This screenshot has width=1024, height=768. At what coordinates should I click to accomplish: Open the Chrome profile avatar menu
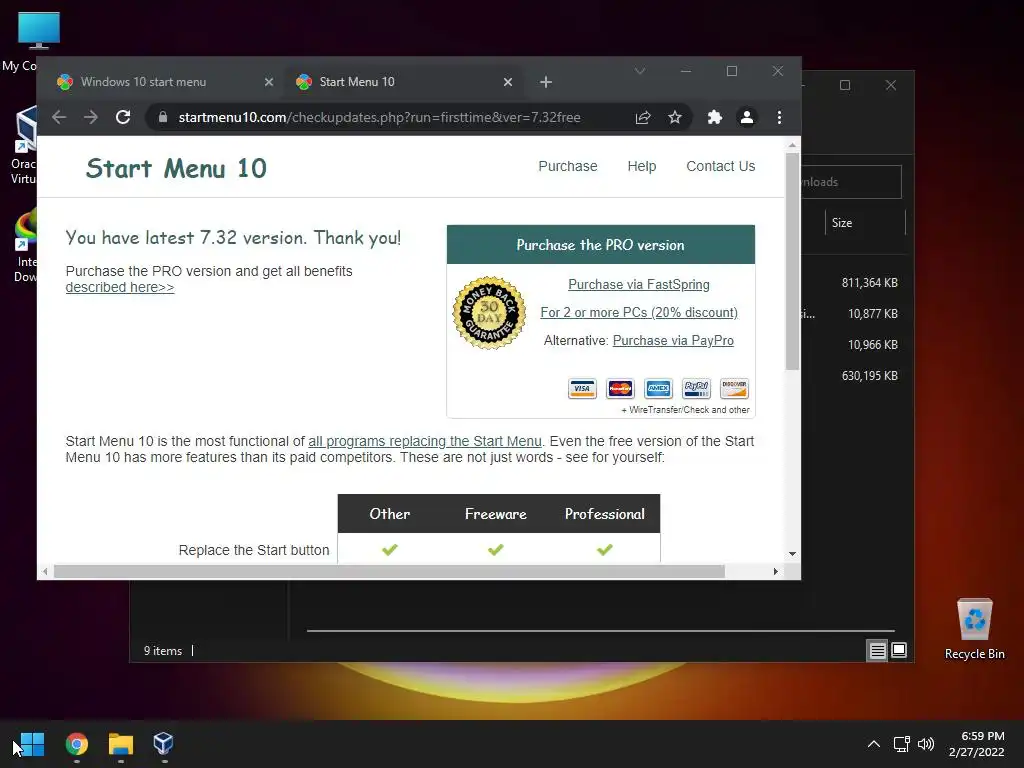pyautogui.click(x=746, y=118)
